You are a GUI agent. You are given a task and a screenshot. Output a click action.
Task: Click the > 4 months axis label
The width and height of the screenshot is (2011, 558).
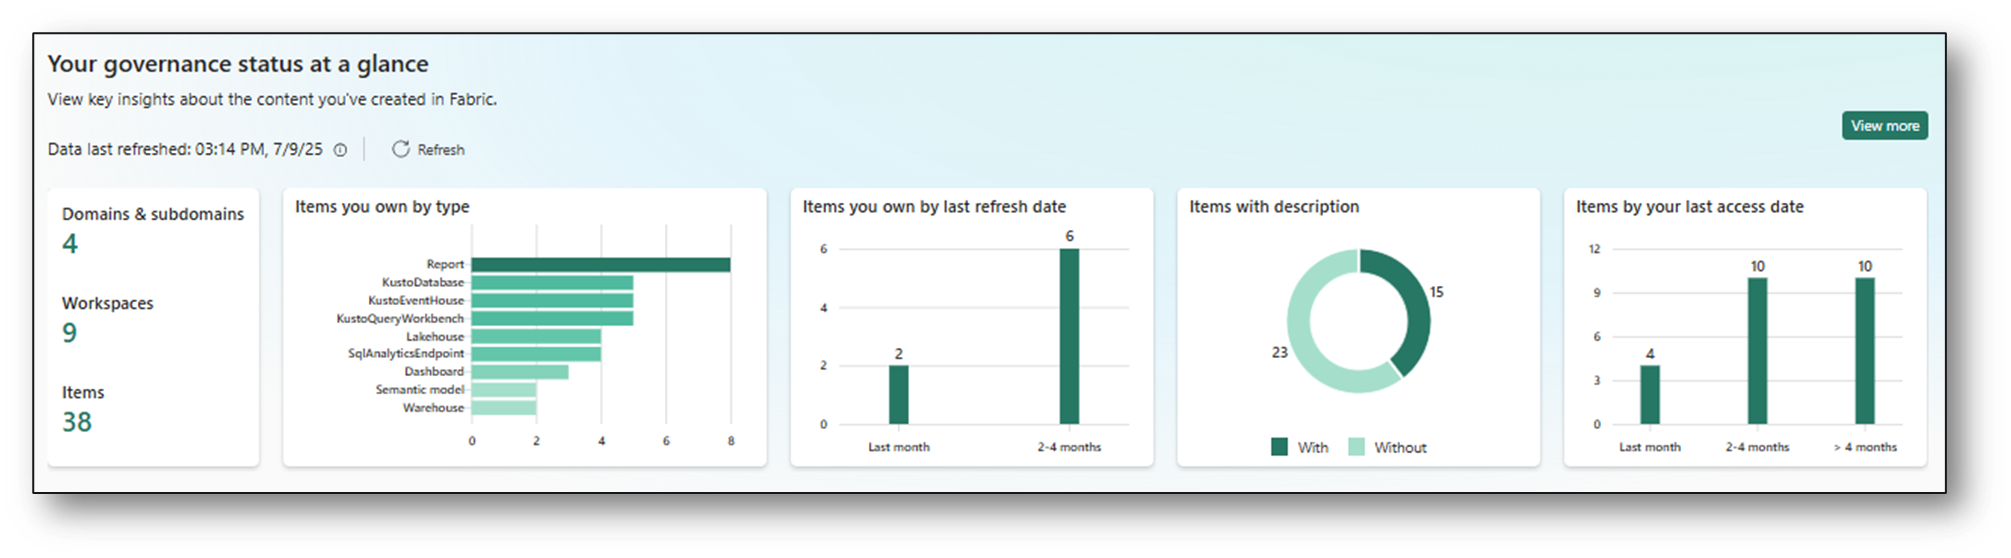point(1865,447)
